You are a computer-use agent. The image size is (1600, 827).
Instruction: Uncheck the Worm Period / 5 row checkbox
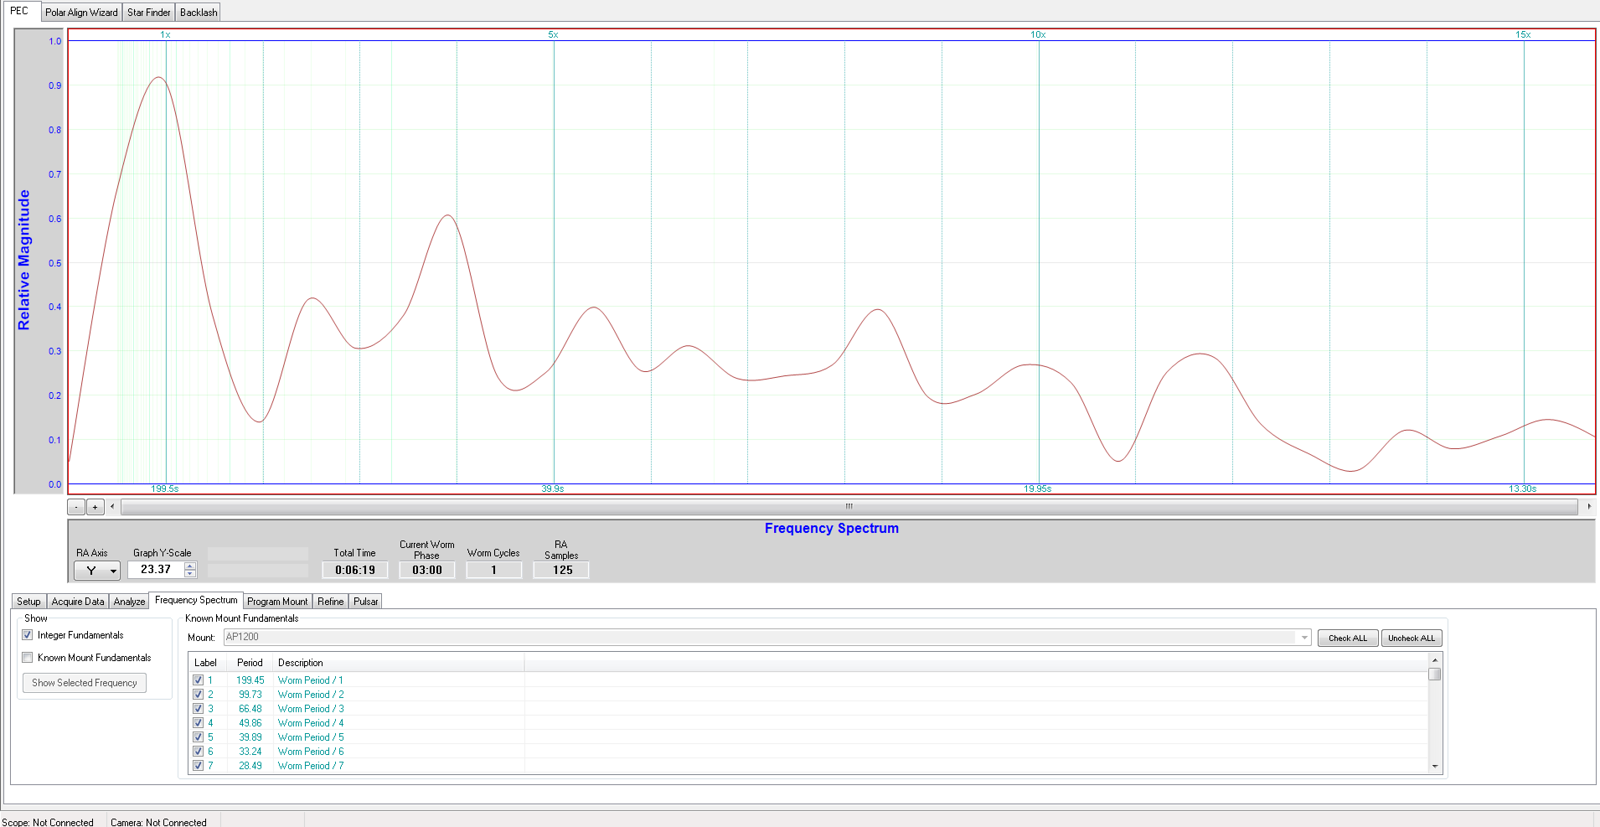pyautogui.click(x=198, y=737)
